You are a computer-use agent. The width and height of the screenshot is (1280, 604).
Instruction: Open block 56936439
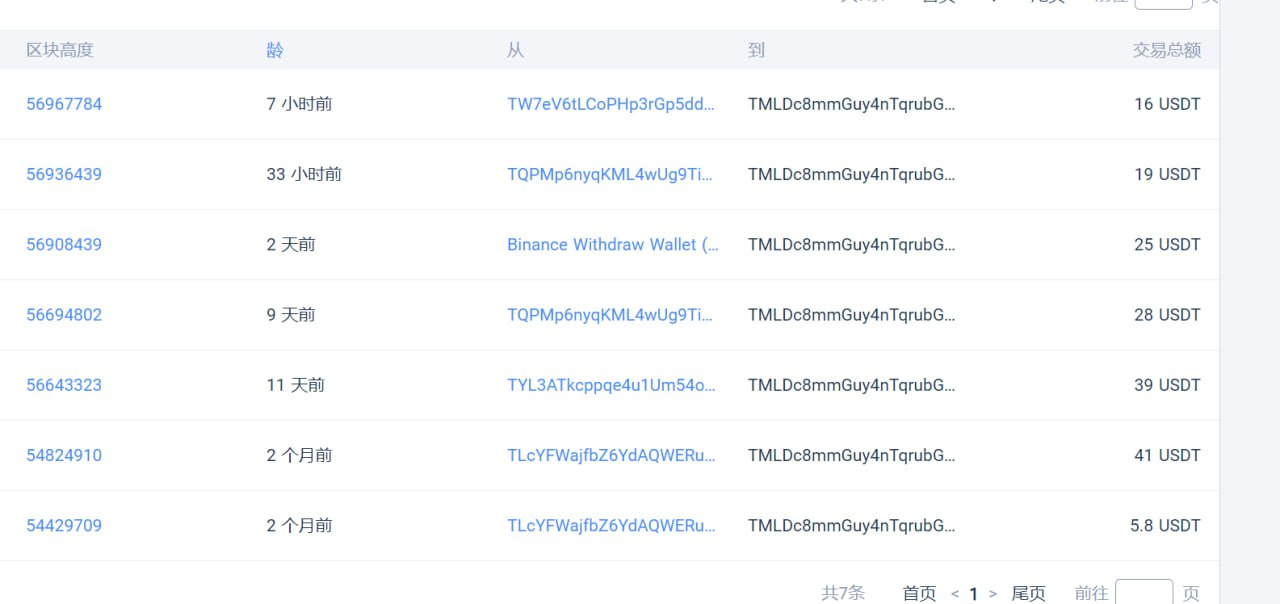pos(64,174)
